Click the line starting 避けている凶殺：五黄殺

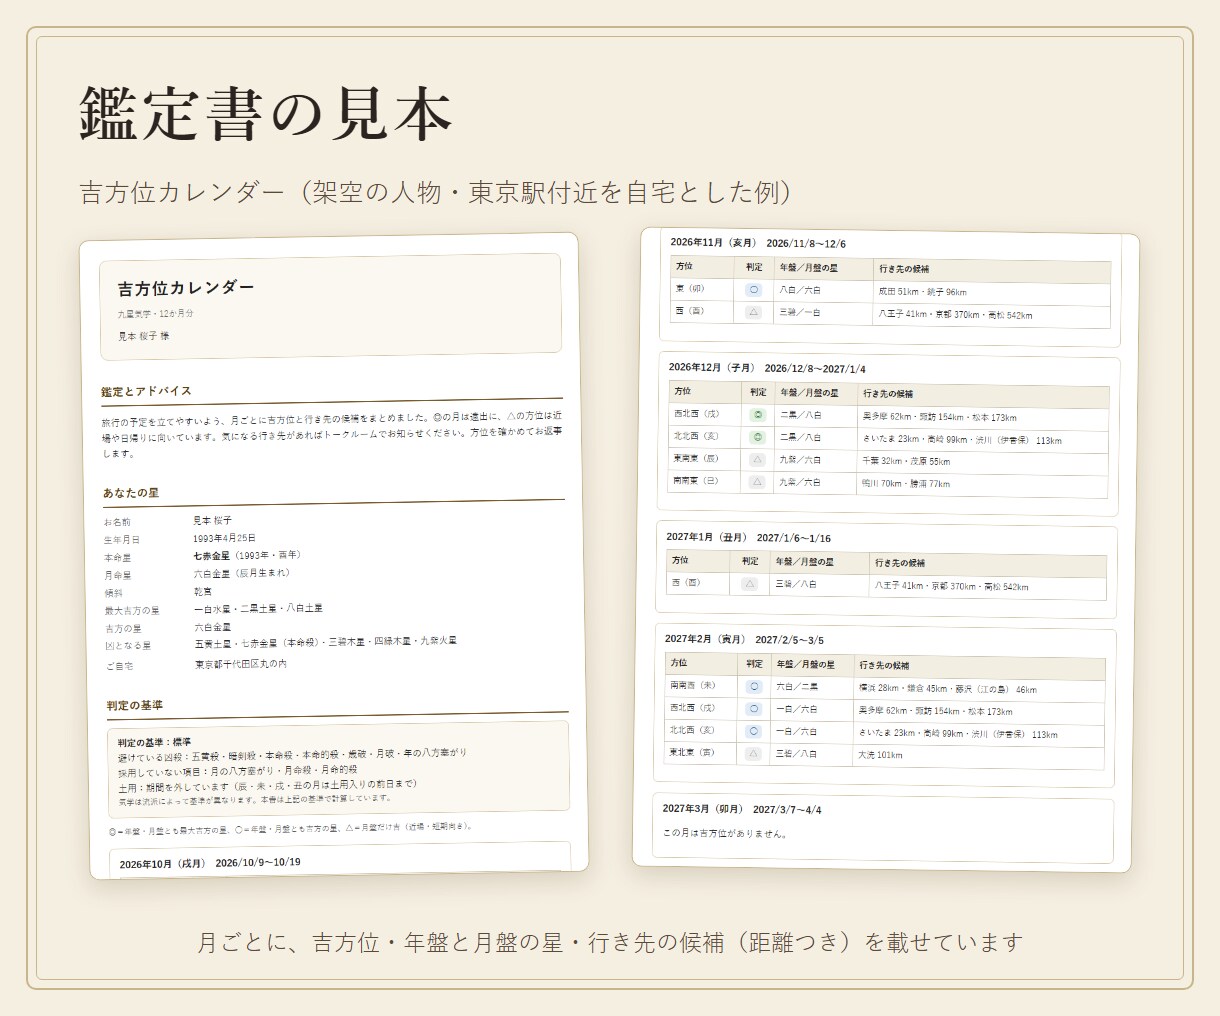(x=292, y=755)
